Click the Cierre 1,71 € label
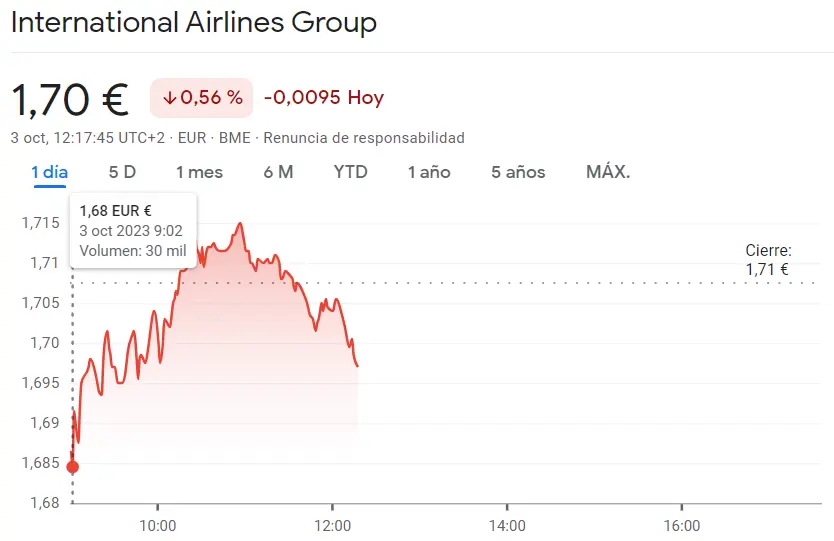The width and height of the screenshot is (834, 541). coord(768,259)
